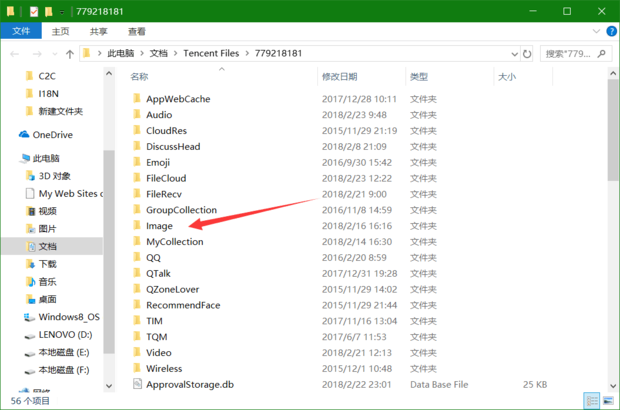Image resolution: width=620 pixels, height=410 pixels.
Task: Switch to details view in status bar
Action: pos(592,401)
